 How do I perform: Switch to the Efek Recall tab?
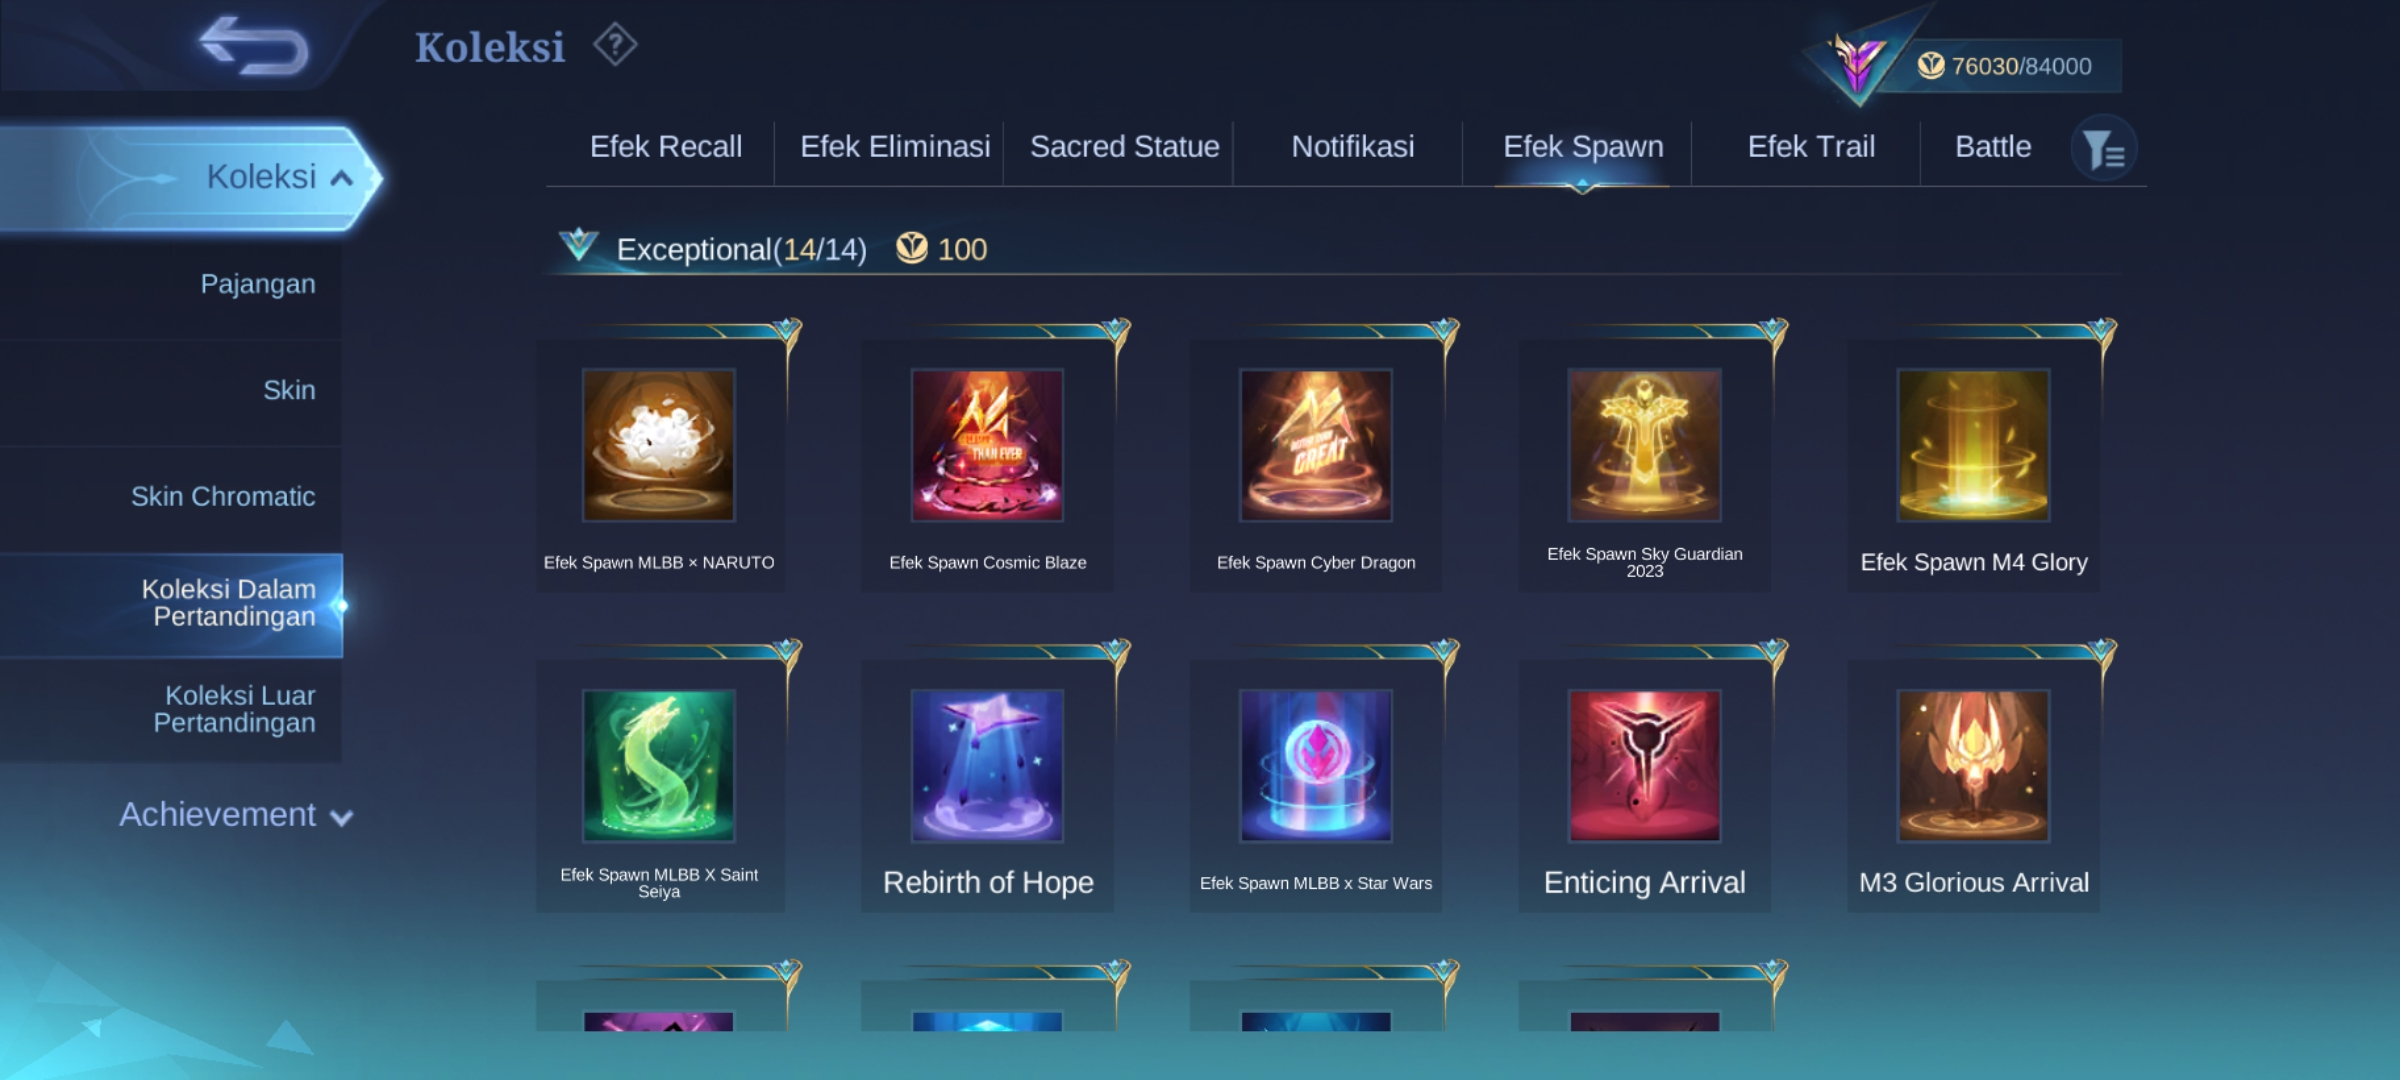click(x=666, y=147)
